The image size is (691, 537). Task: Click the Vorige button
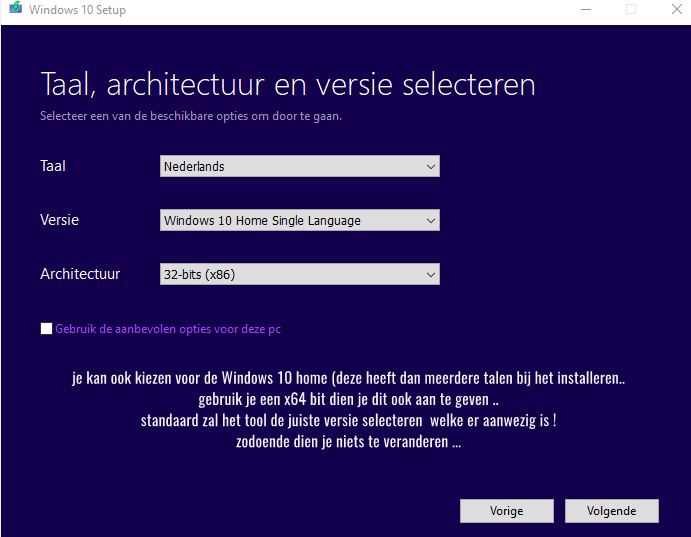(507, 511)
